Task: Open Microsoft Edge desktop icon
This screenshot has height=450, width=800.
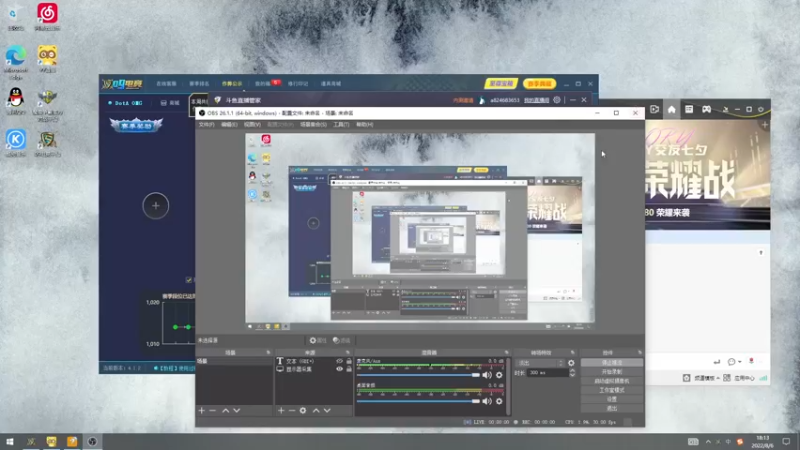Action: (16, 62)
